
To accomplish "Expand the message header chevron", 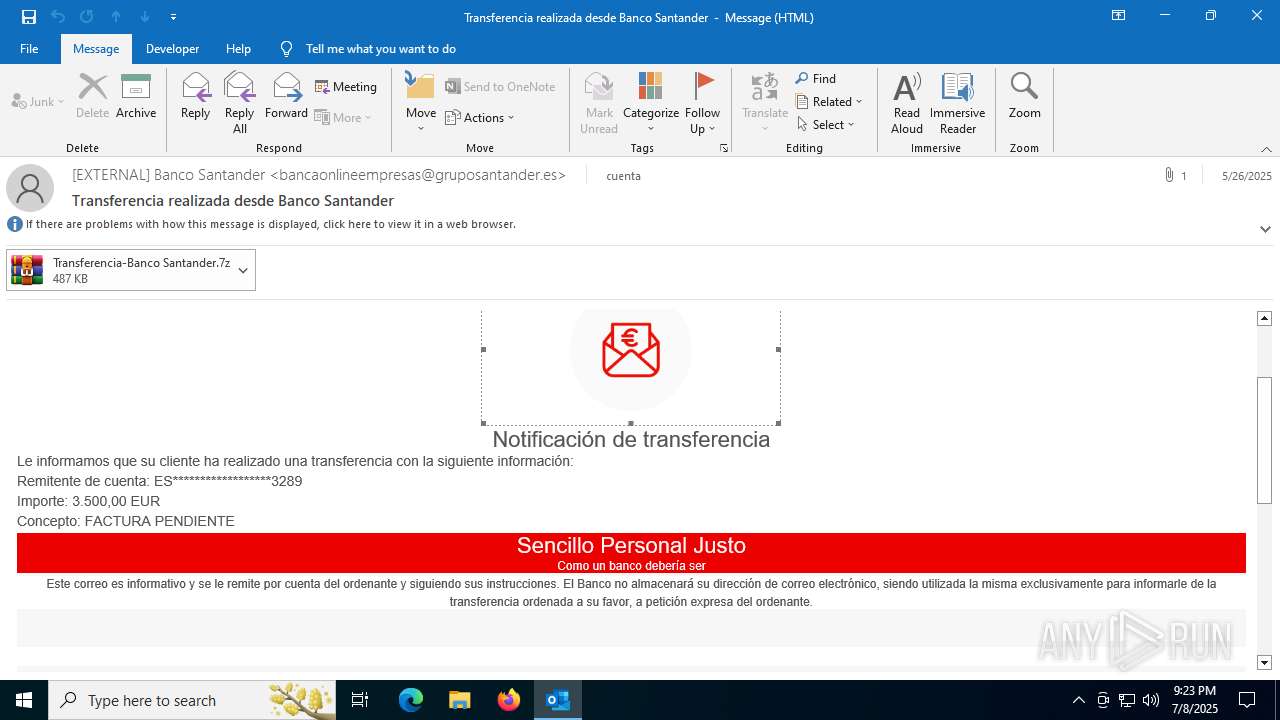I will tap(1265, 229).
